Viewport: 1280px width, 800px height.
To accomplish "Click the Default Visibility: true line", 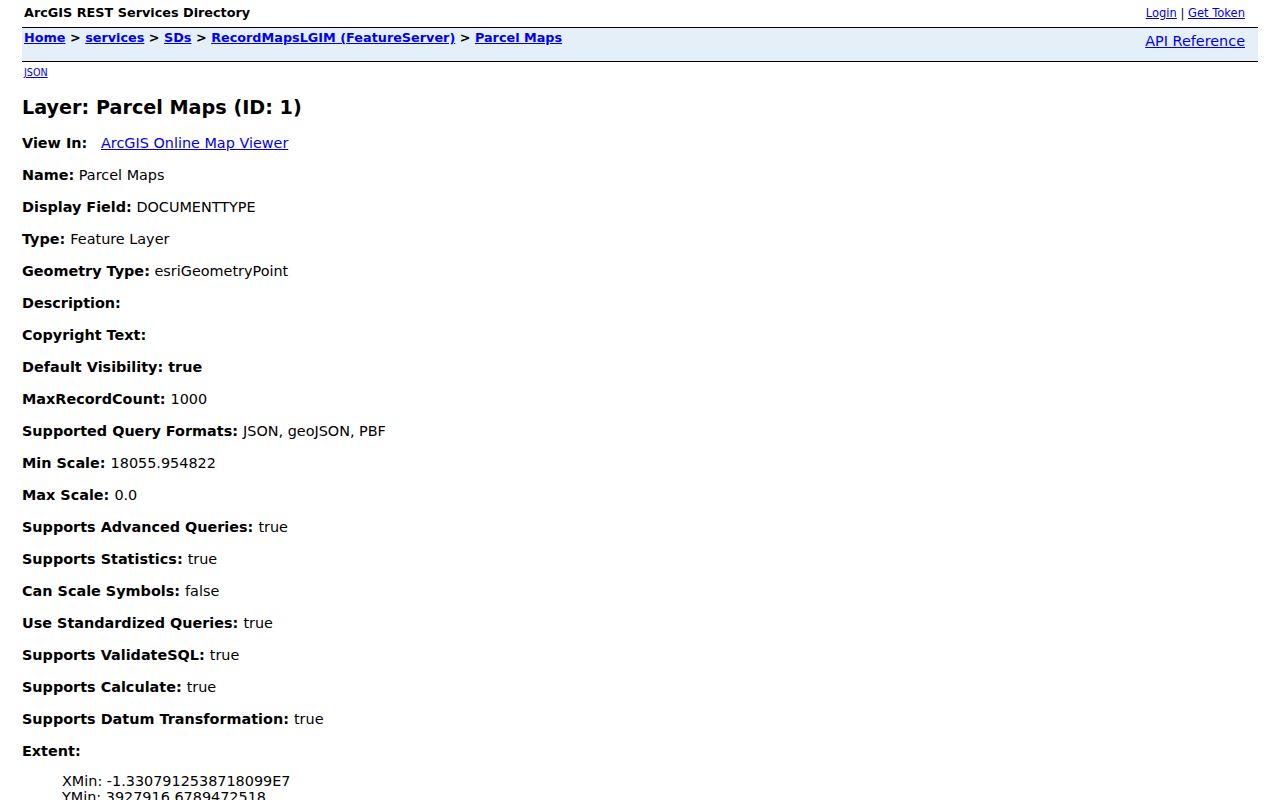I will coord(112,367).
